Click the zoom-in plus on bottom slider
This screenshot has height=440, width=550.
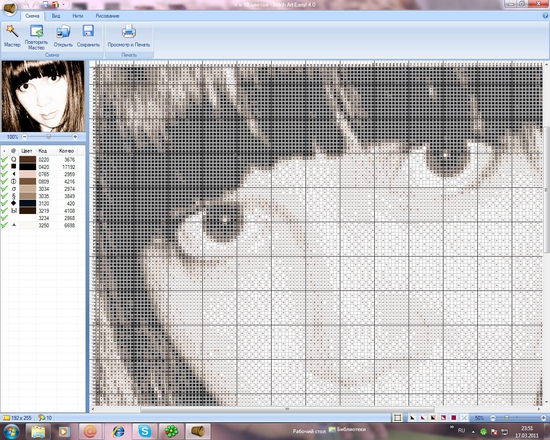(543, 418)
